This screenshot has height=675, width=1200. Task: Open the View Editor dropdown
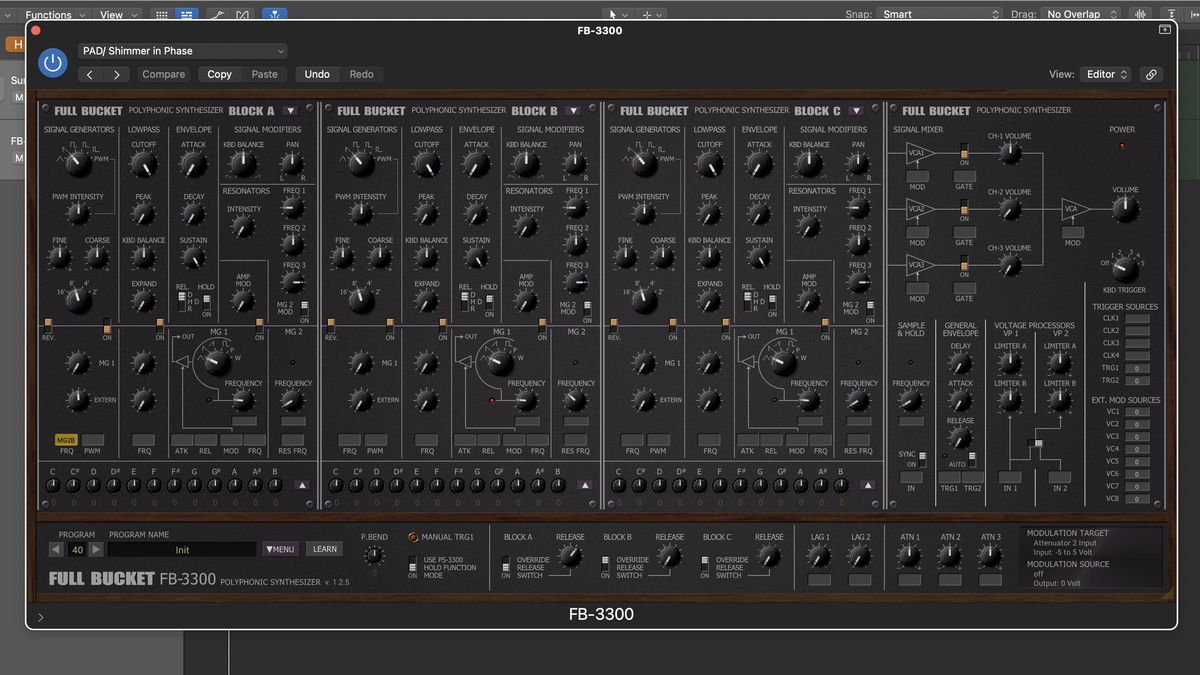point(1106,74)
